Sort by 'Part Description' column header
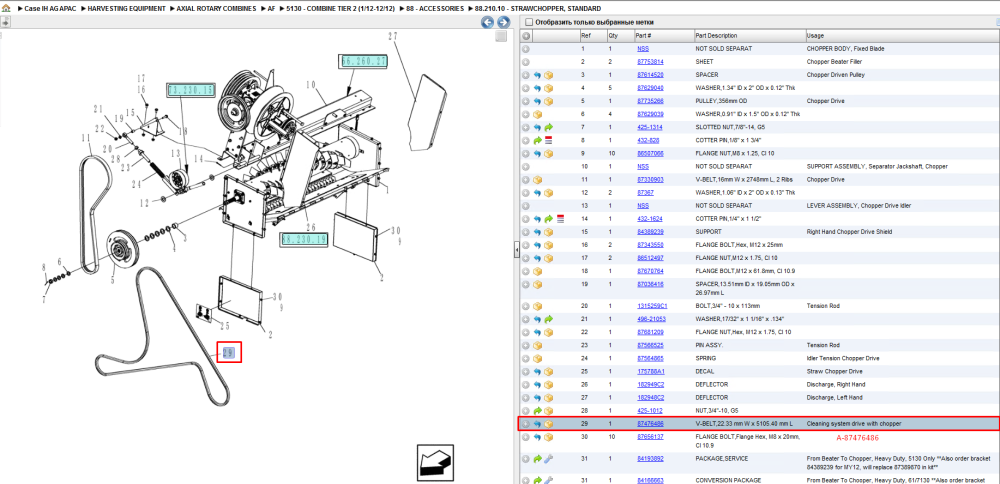The height and width of the screenshot is (484, 1000). [749, 36]
